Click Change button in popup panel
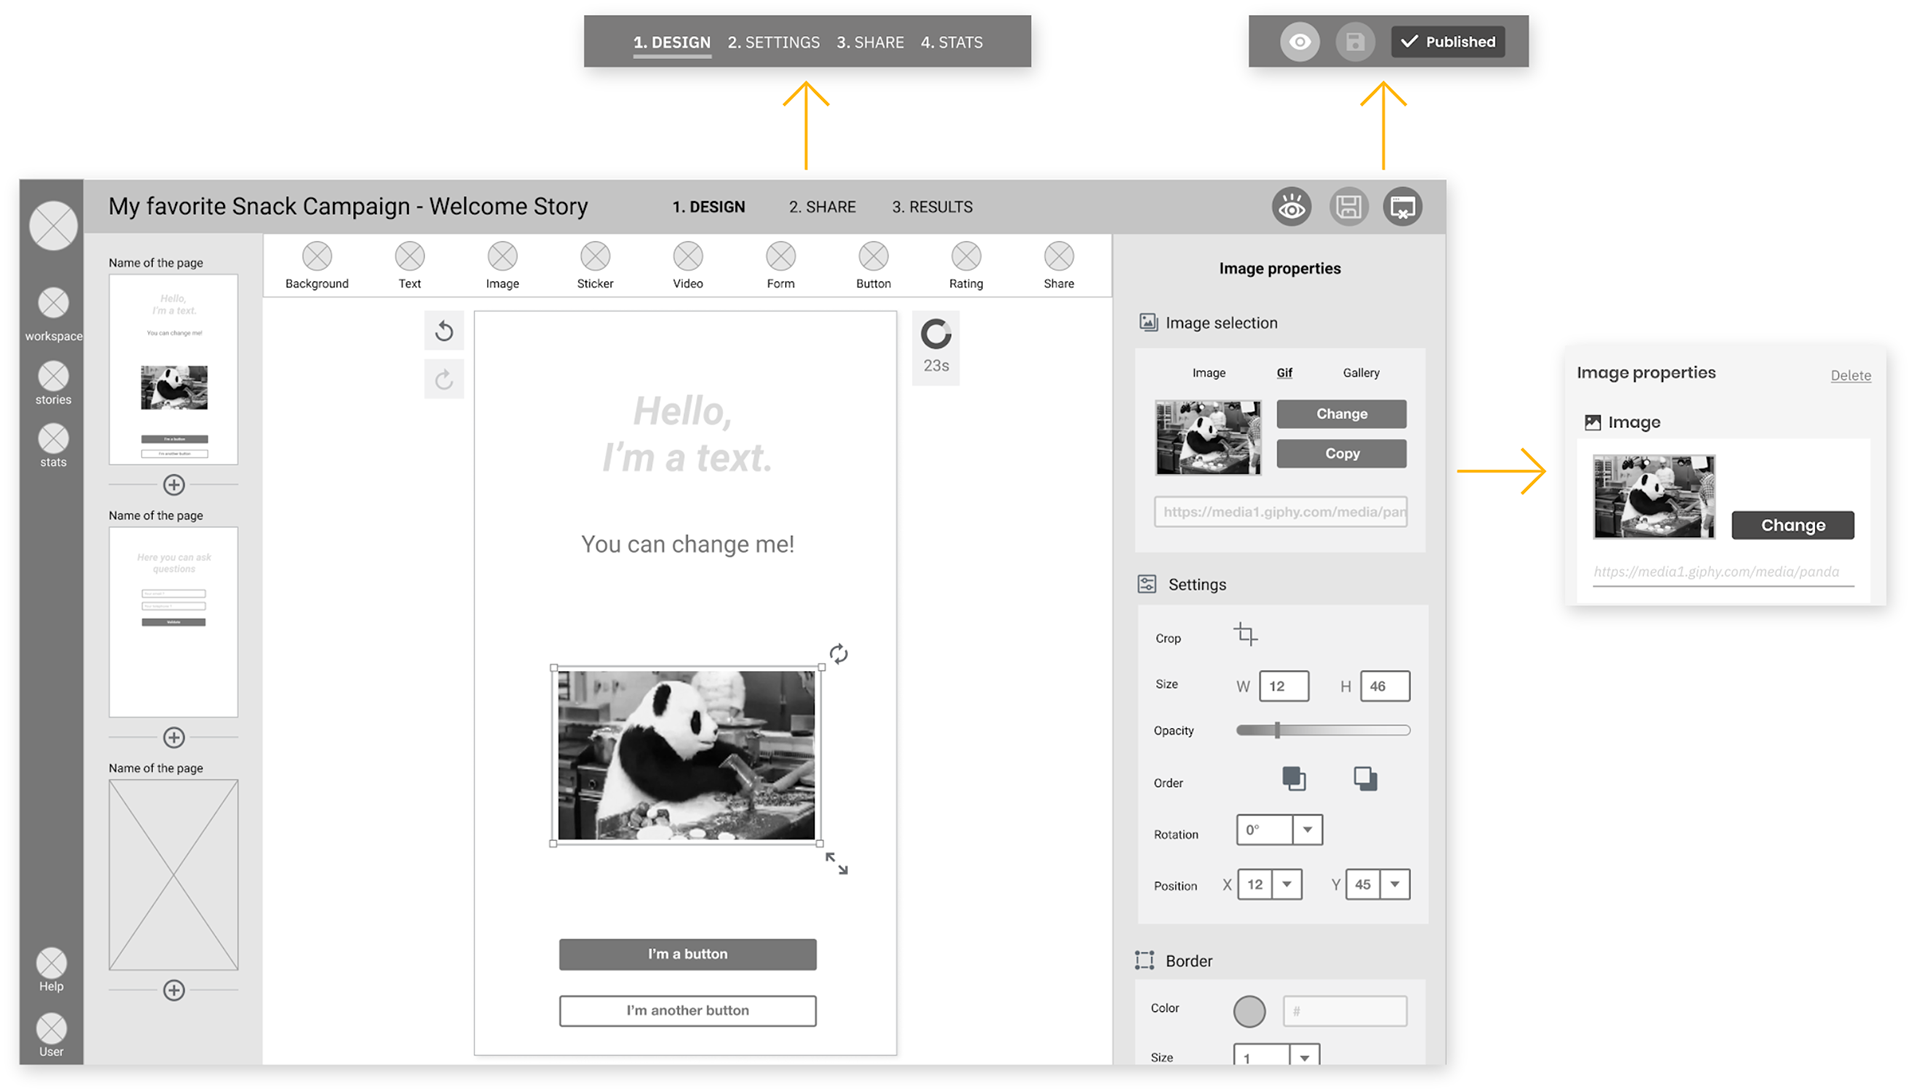Screen dimensions: 1920x1089 1793,525
